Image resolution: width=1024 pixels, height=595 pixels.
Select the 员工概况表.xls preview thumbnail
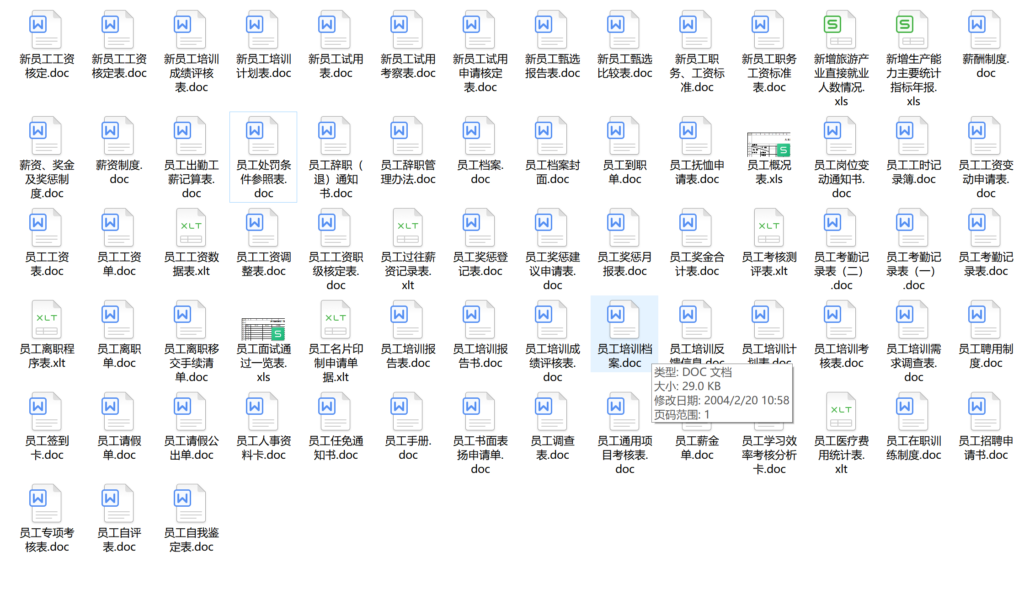click(x=769, y=144)
